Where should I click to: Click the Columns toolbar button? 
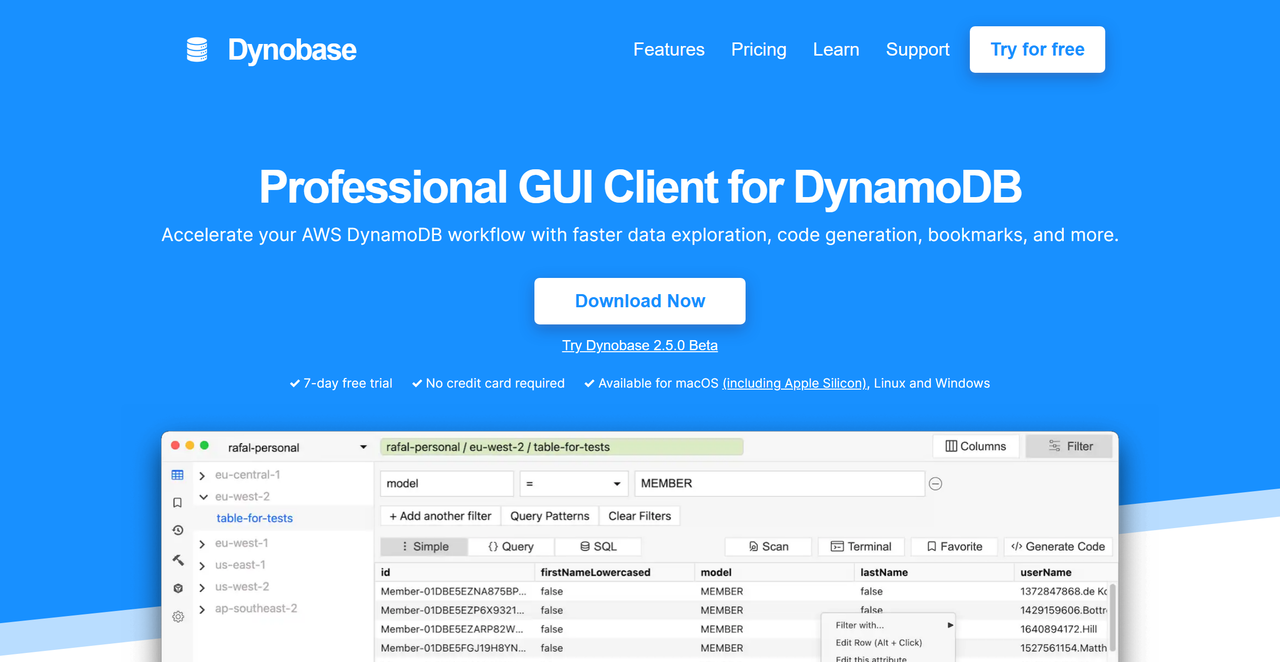coord(976,446)
